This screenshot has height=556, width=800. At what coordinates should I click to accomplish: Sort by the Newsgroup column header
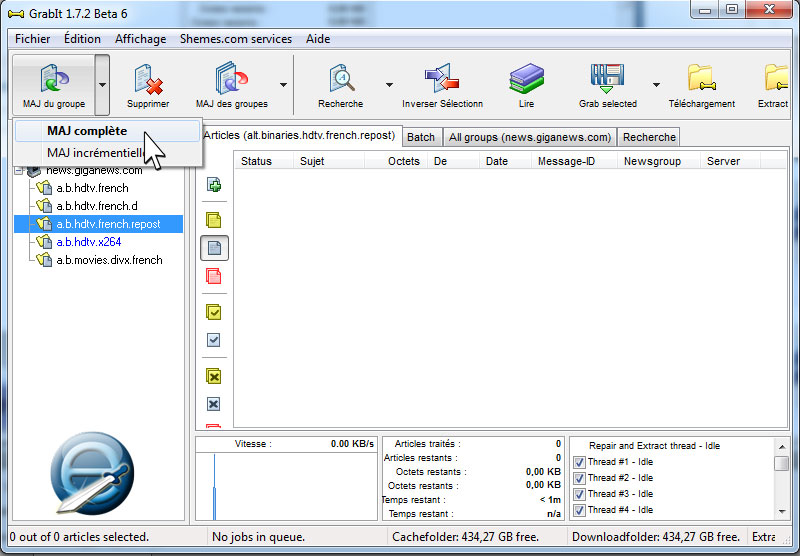coord(659,161)
